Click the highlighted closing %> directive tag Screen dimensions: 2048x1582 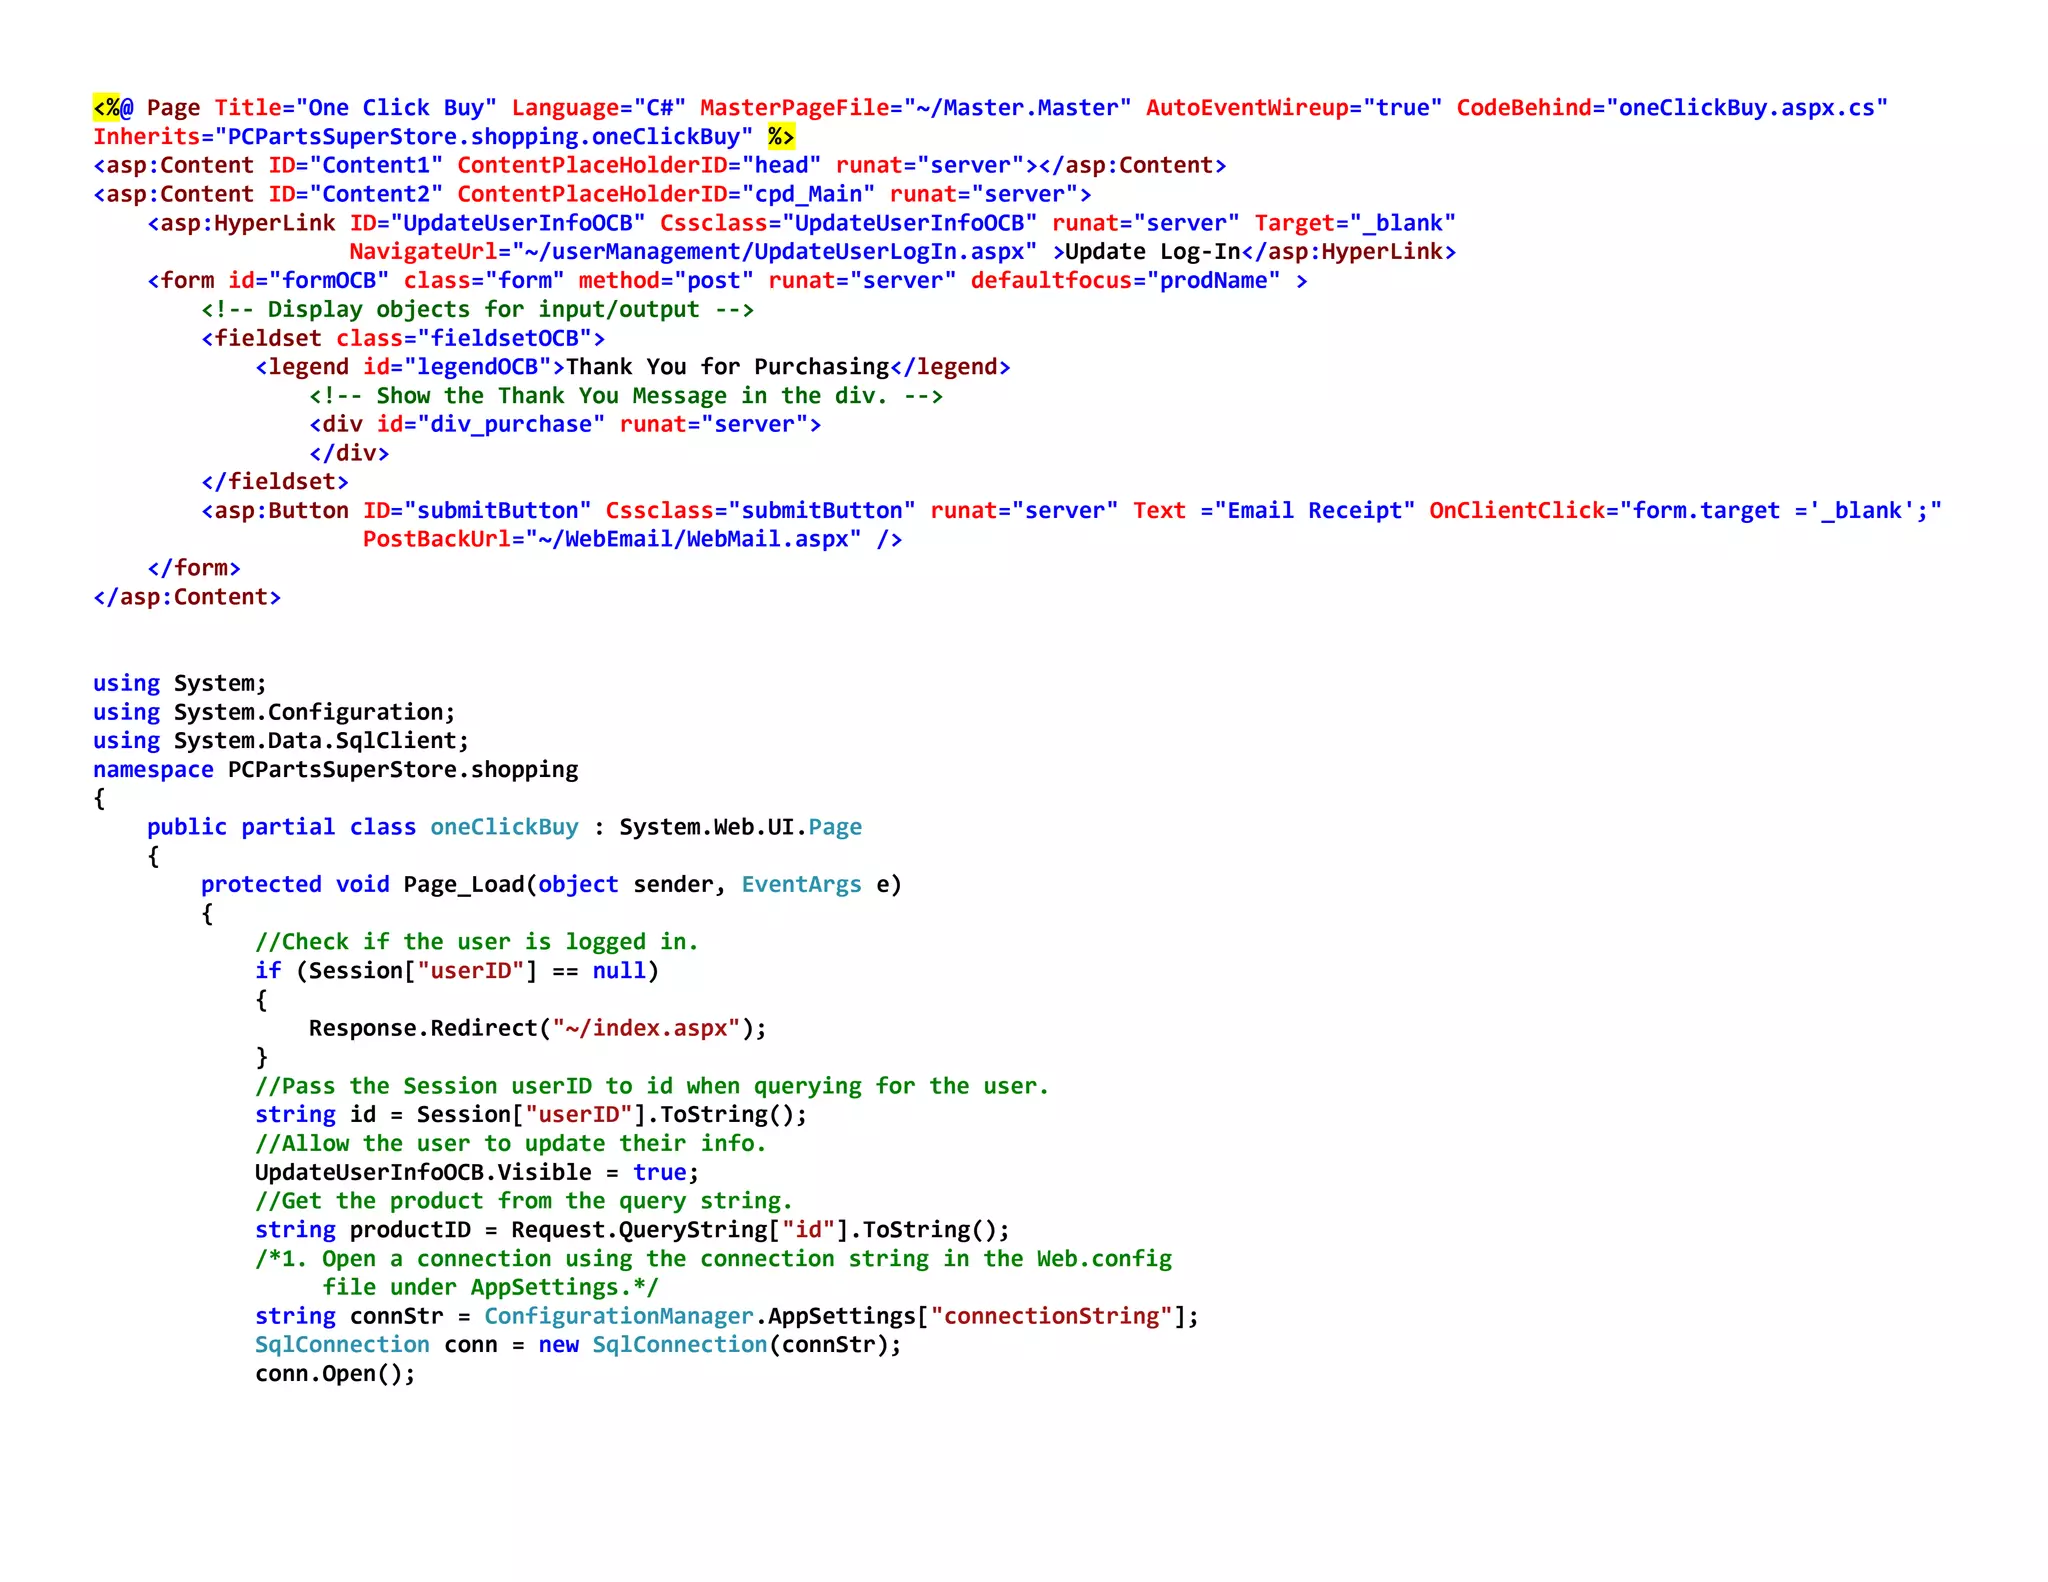tap(781, 137)
